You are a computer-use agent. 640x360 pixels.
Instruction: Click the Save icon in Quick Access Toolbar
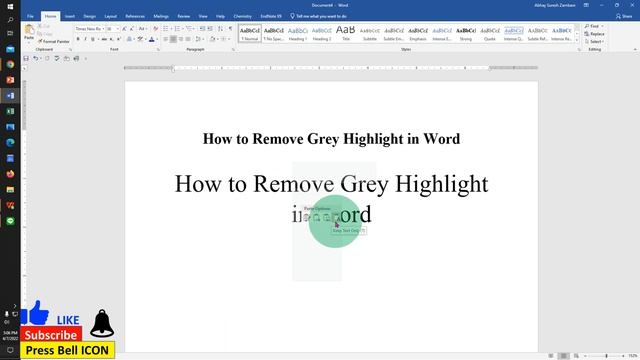pyautogui.click(x=26, y=59)
